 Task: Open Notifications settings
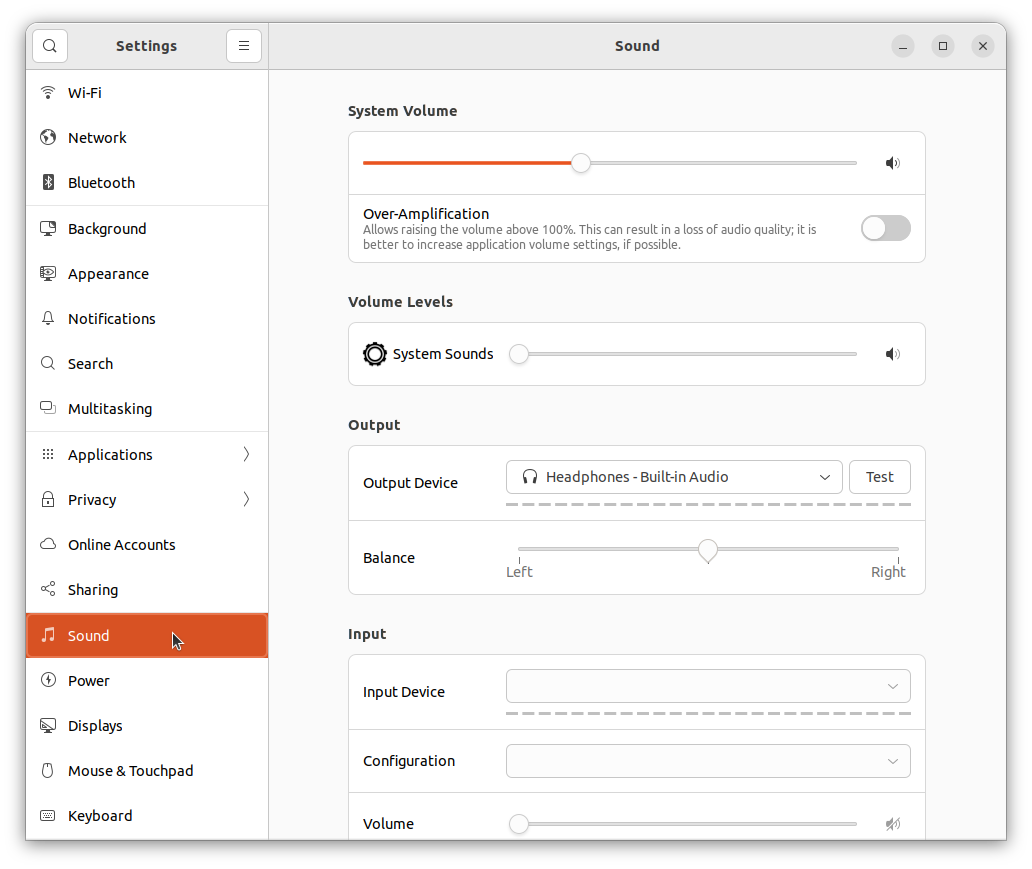click(147, 318)
